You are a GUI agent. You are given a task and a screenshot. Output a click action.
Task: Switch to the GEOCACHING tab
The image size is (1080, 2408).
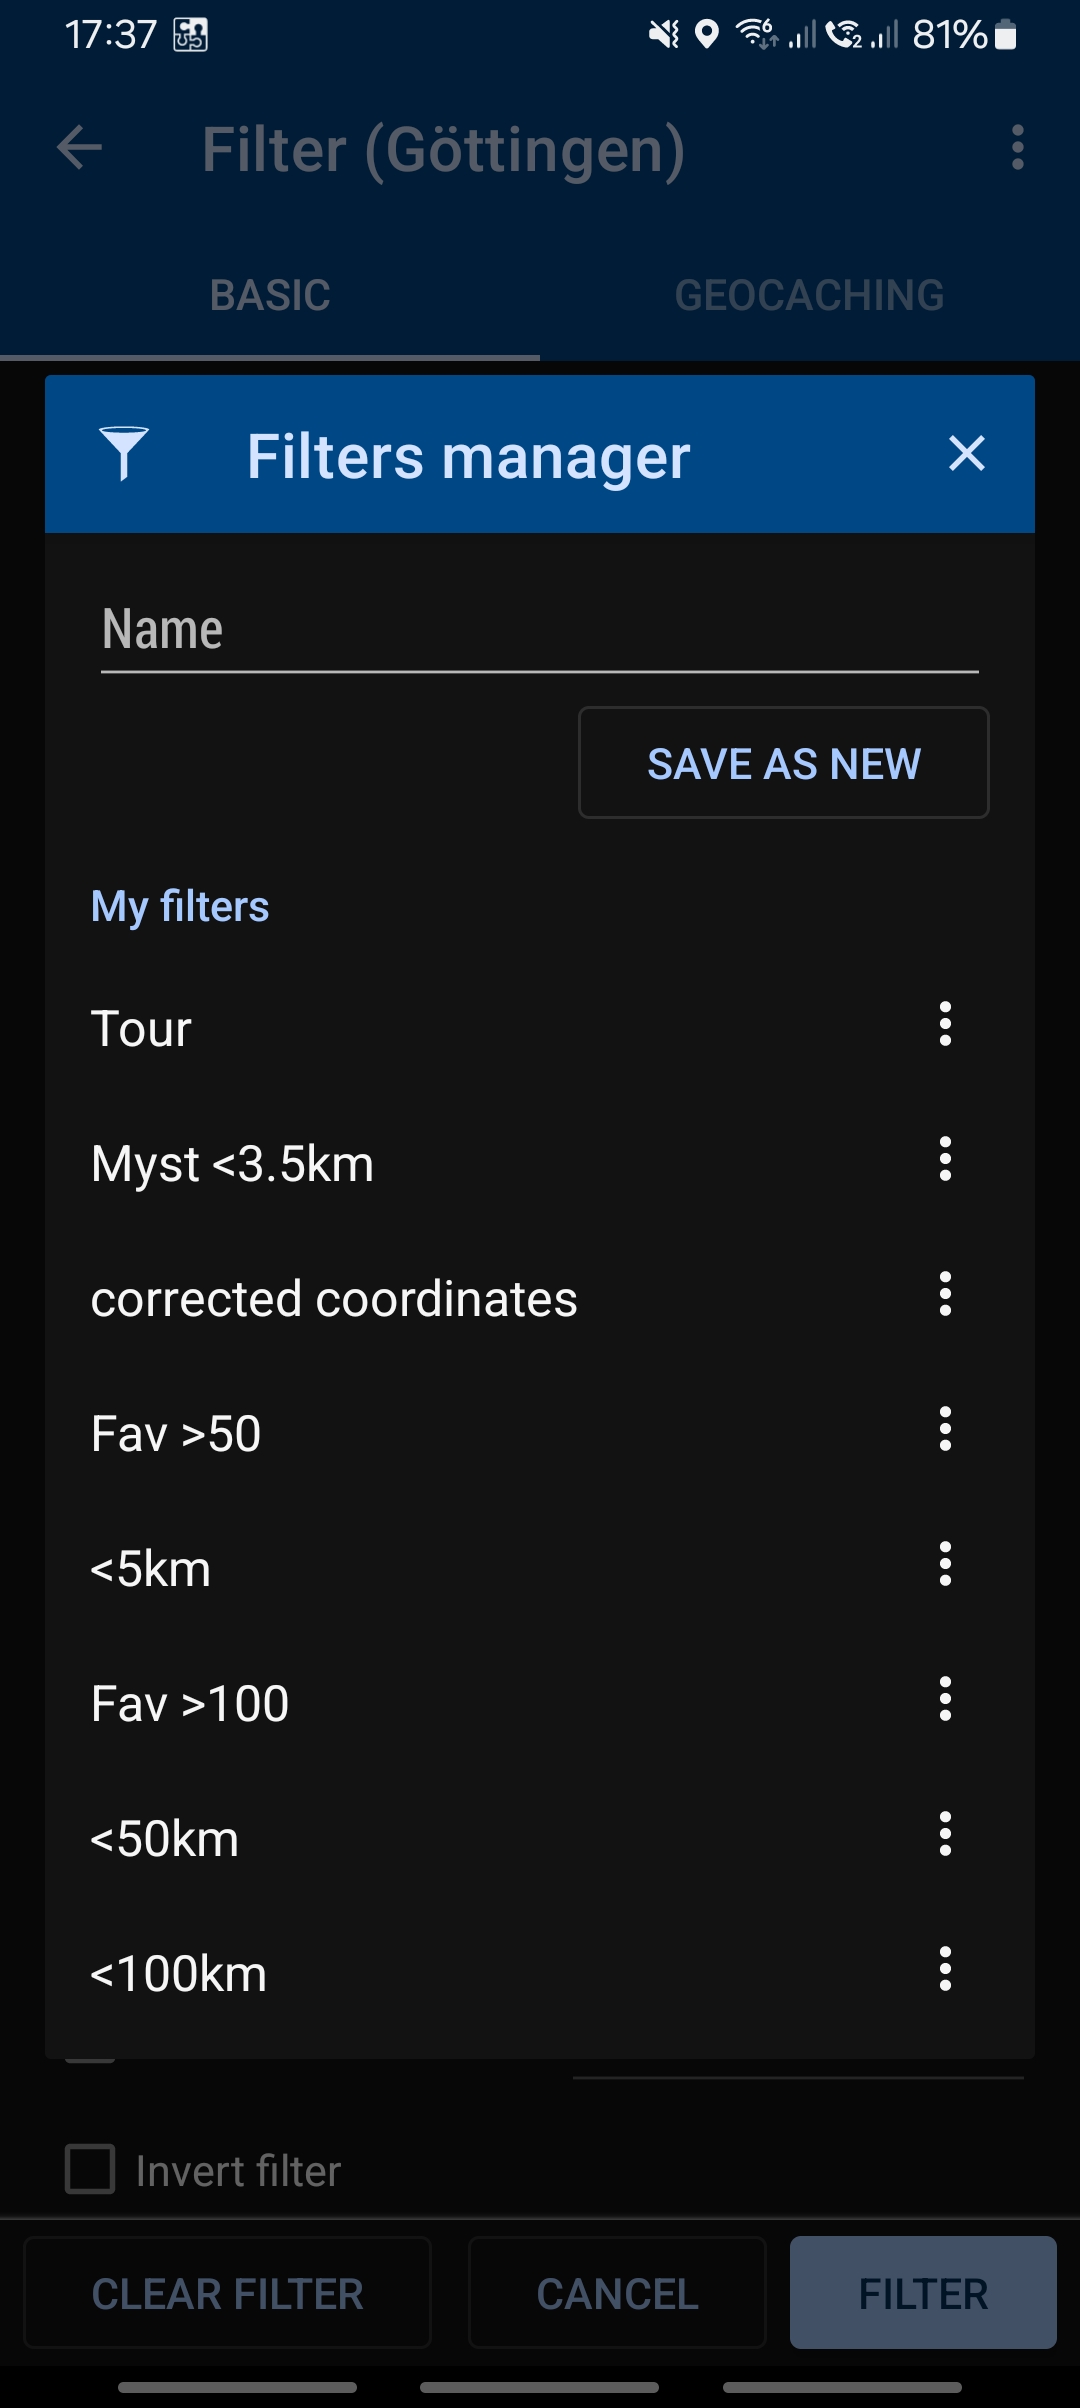[x=809, y=295]
